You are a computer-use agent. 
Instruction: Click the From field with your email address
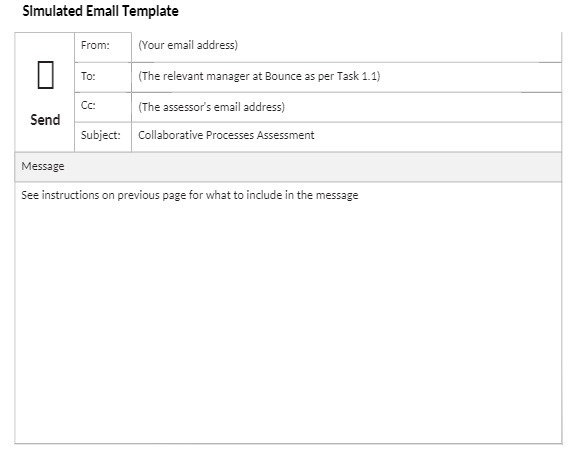click(346, 47)
